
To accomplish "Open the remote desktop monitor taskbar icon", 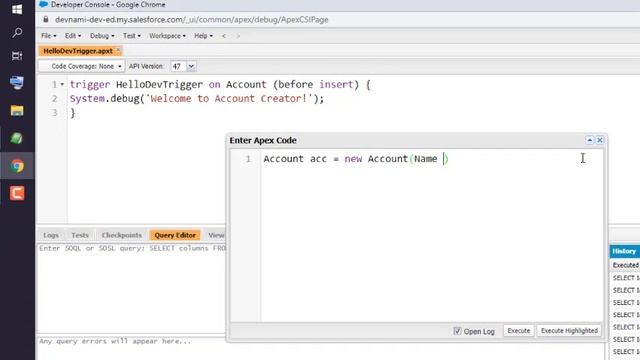I will click(17, 83).
